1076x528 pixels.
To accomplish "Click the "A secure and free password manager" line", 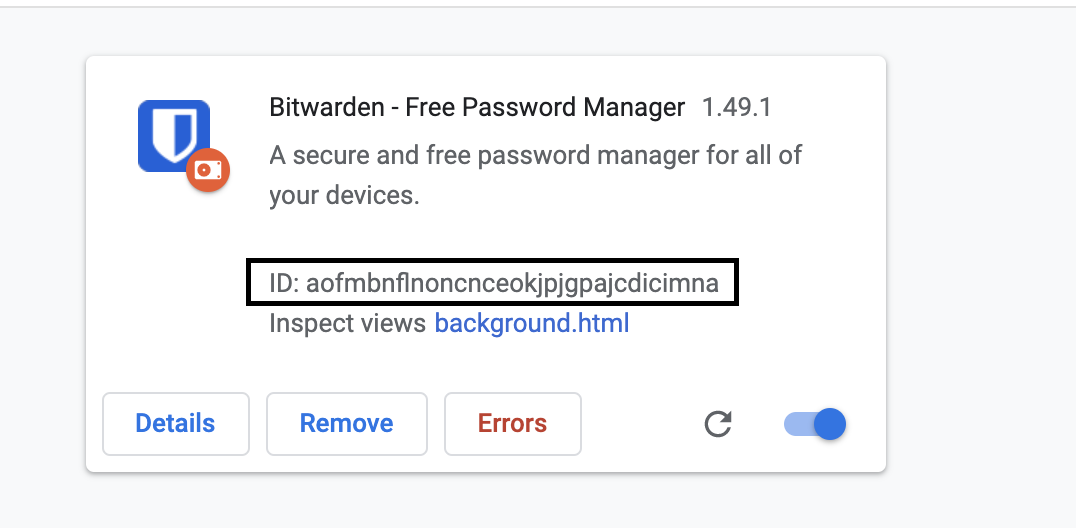I will coord(535,156).
